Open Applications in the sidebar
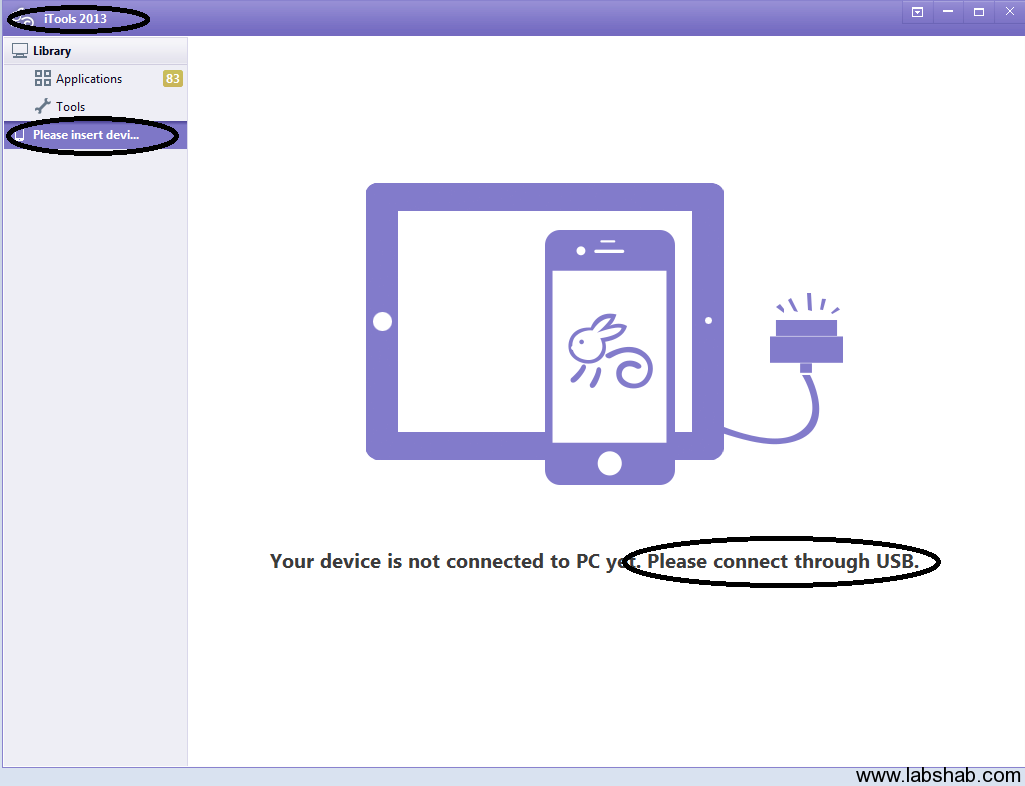The image size is (1025, 786). pyautogui.click(x=89, y=79)
